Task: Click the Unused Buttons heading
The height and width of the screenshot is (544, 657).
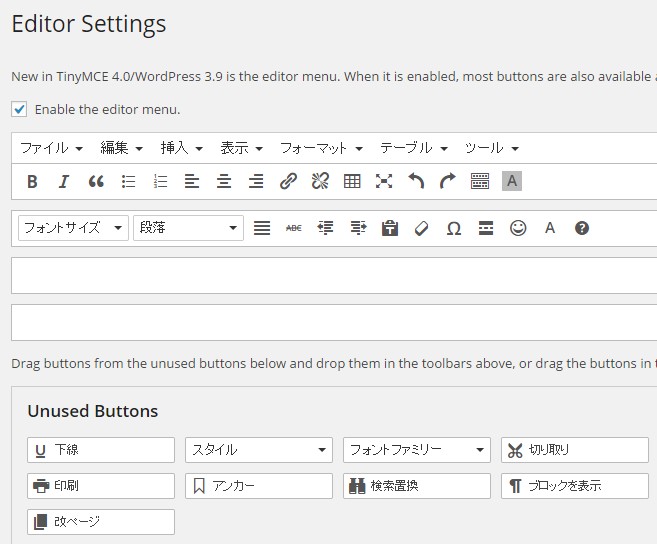Action: click(x=93, y=411)
